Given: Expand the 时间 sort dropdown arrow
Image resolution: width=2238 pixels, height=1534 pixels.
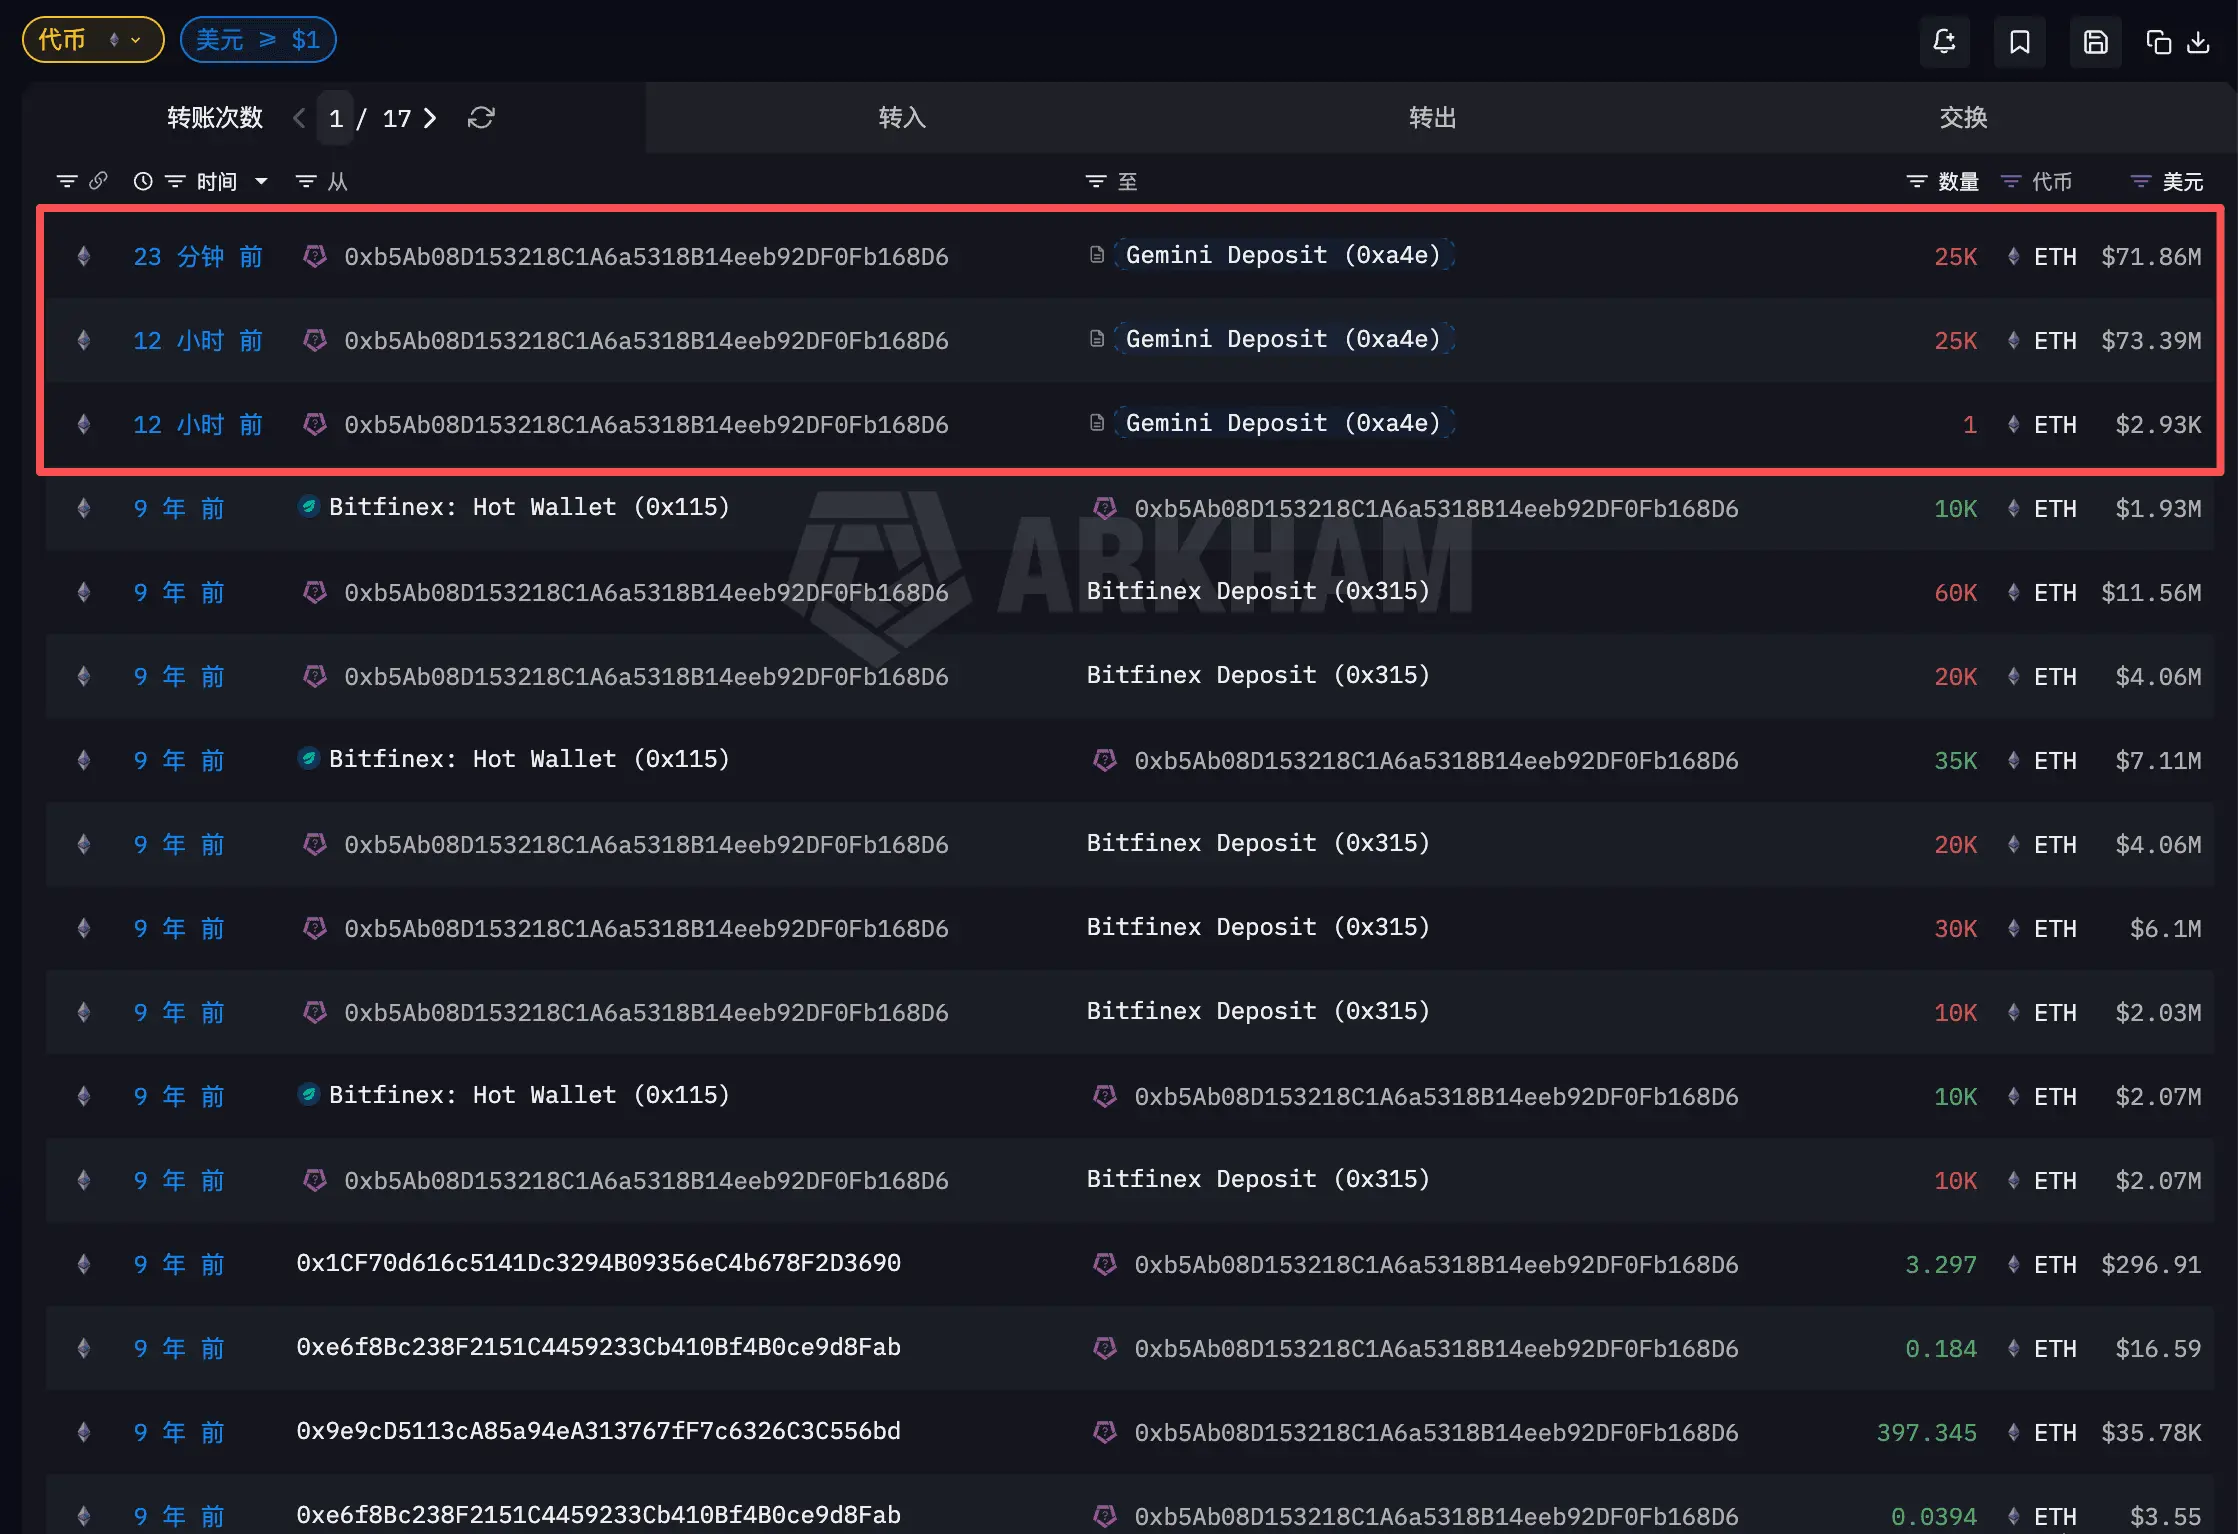Looking at the screenshot, I should coord(261,181).
